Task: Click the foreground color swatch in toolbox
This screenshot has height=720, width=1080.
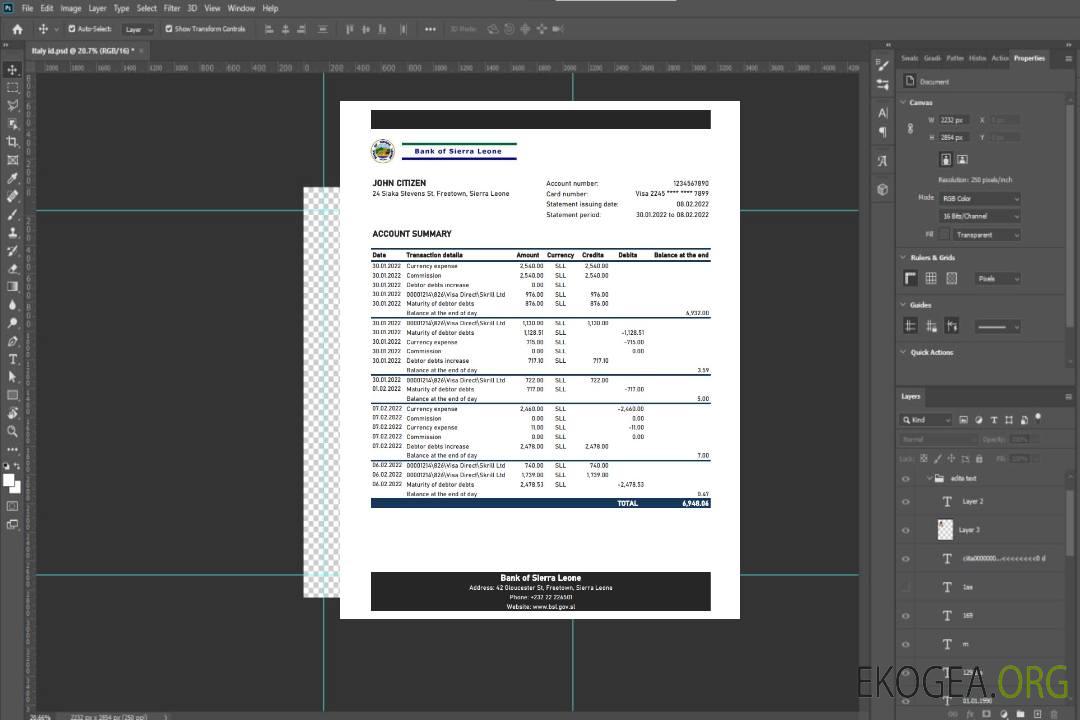Action: tap(9, 480)
